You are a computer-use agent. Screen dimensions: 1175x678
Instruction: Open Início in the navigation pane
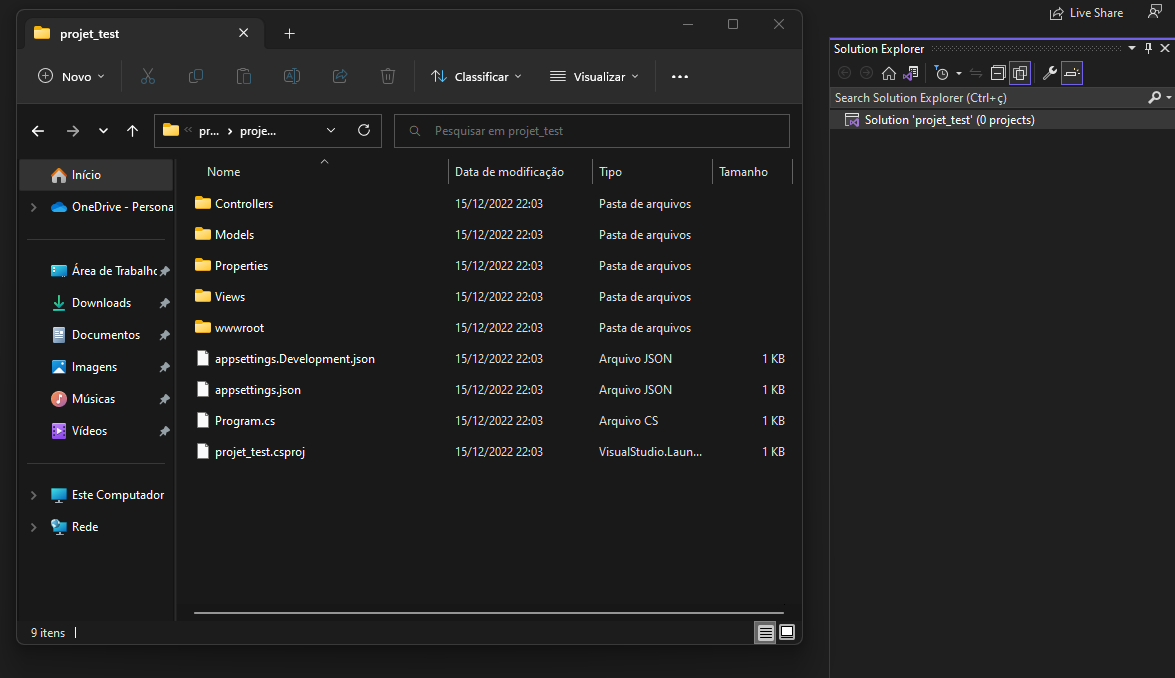(97, 175)
